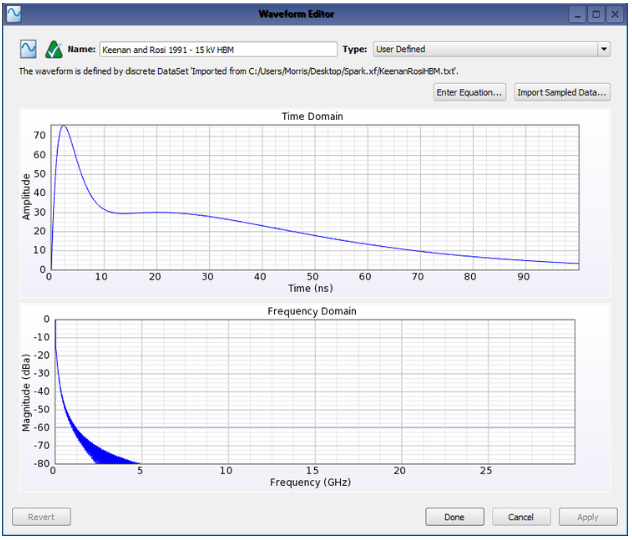Click the Time (ns) axis label

[x=312, y=288]
